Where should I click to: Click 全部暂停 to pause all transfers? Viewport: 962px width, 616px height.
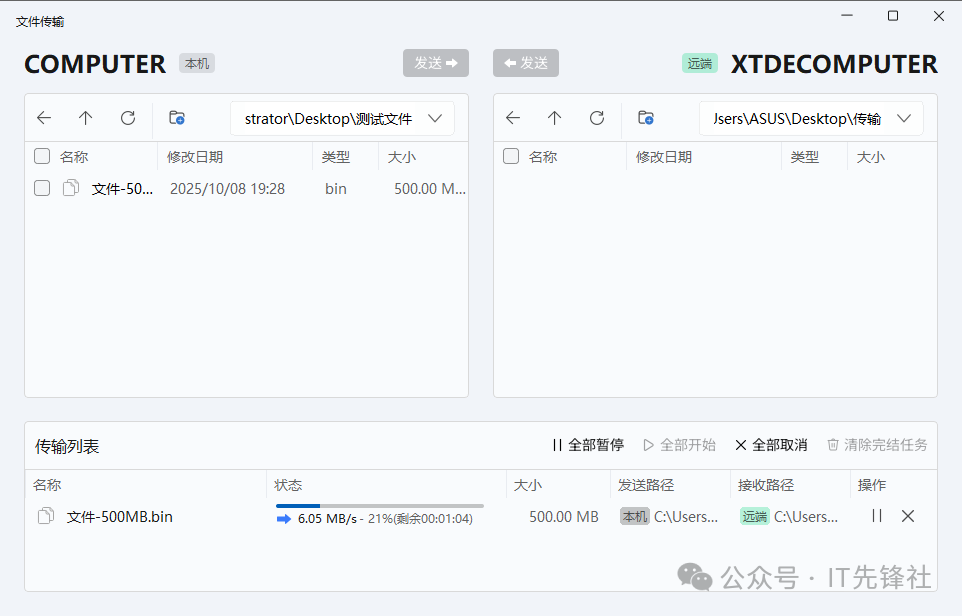click(588, 445)
